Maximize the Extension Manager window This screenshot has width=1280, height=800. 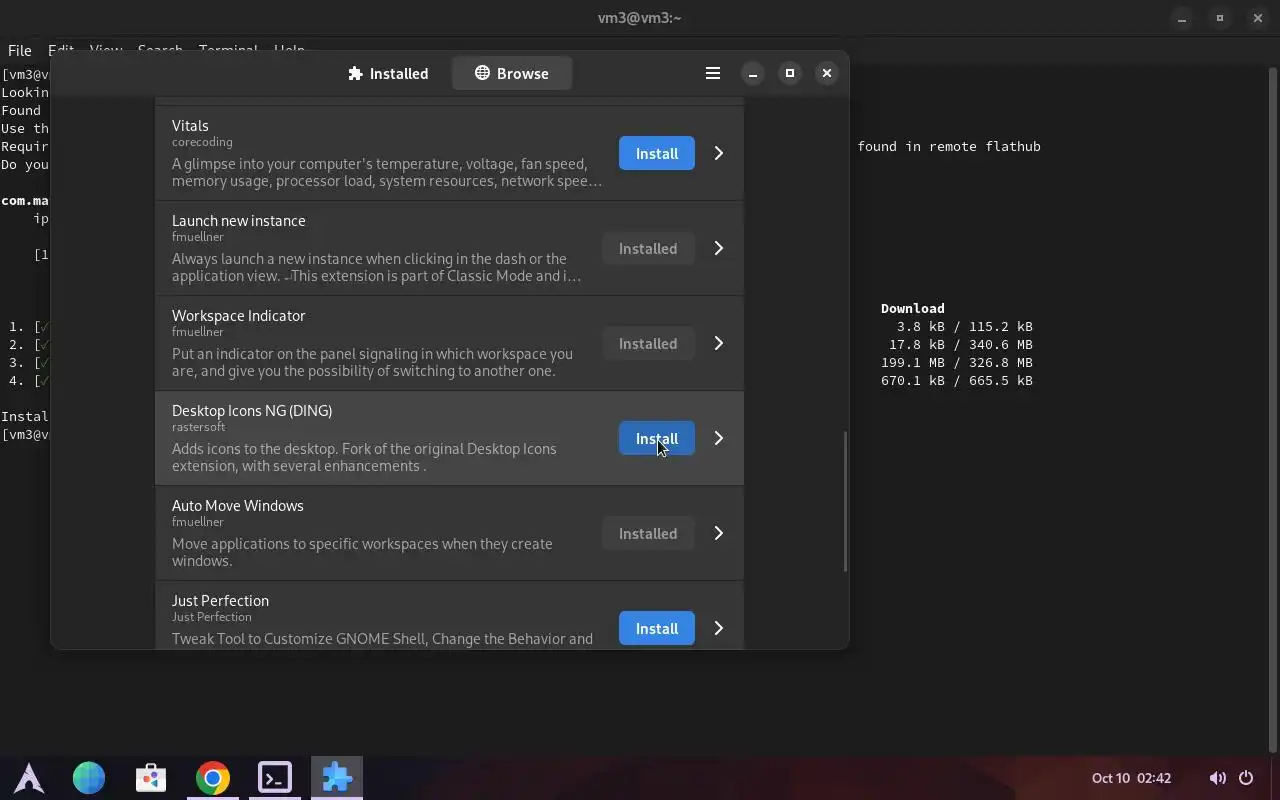pyautogui.click(x=790, y=73)
